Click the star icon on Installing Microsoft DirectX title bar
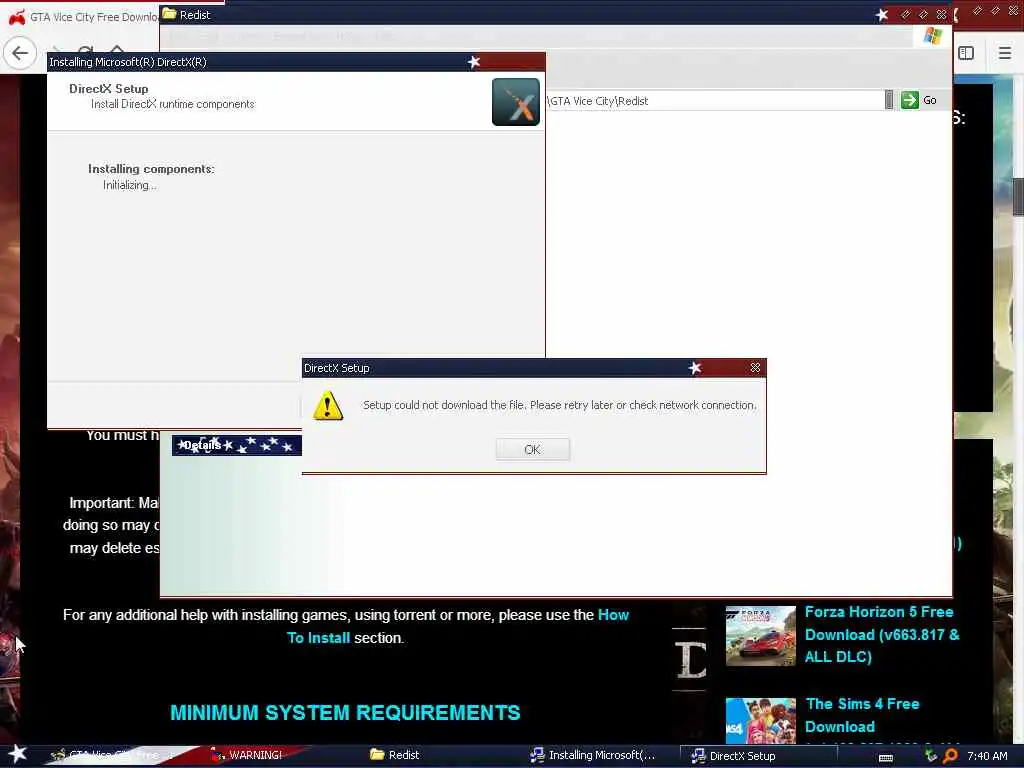Screen dimensions: 1024x768 coord(474,62)
